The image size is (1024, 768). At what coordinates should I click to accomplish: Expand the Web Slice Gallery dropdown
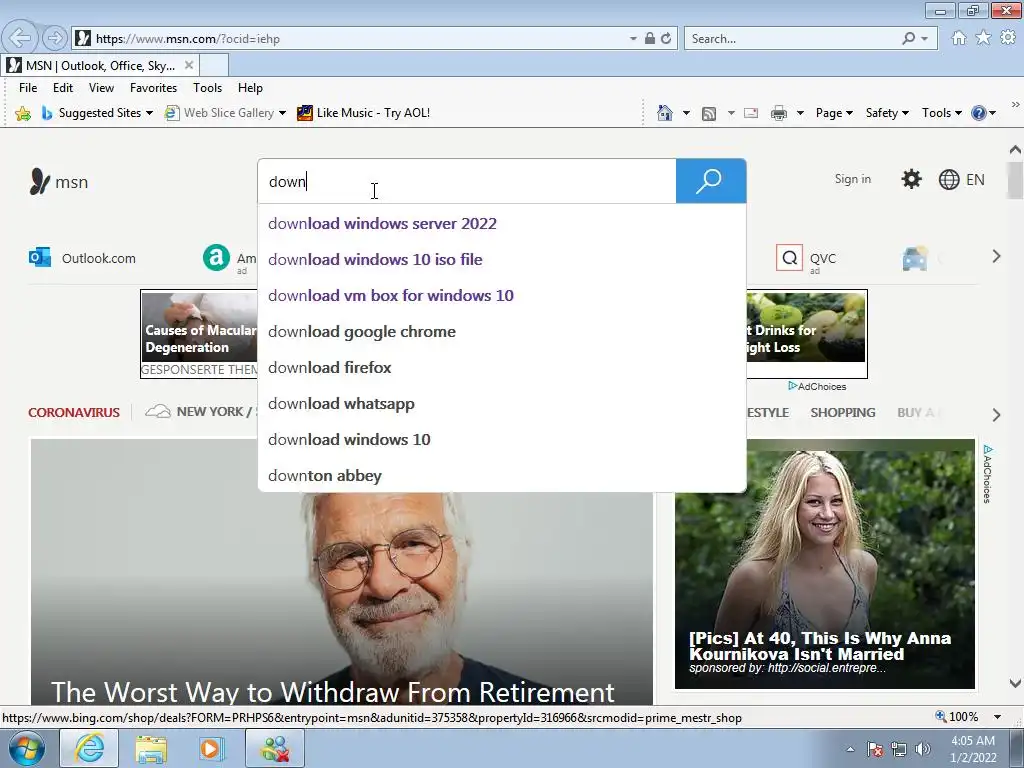tap(282, 113)
